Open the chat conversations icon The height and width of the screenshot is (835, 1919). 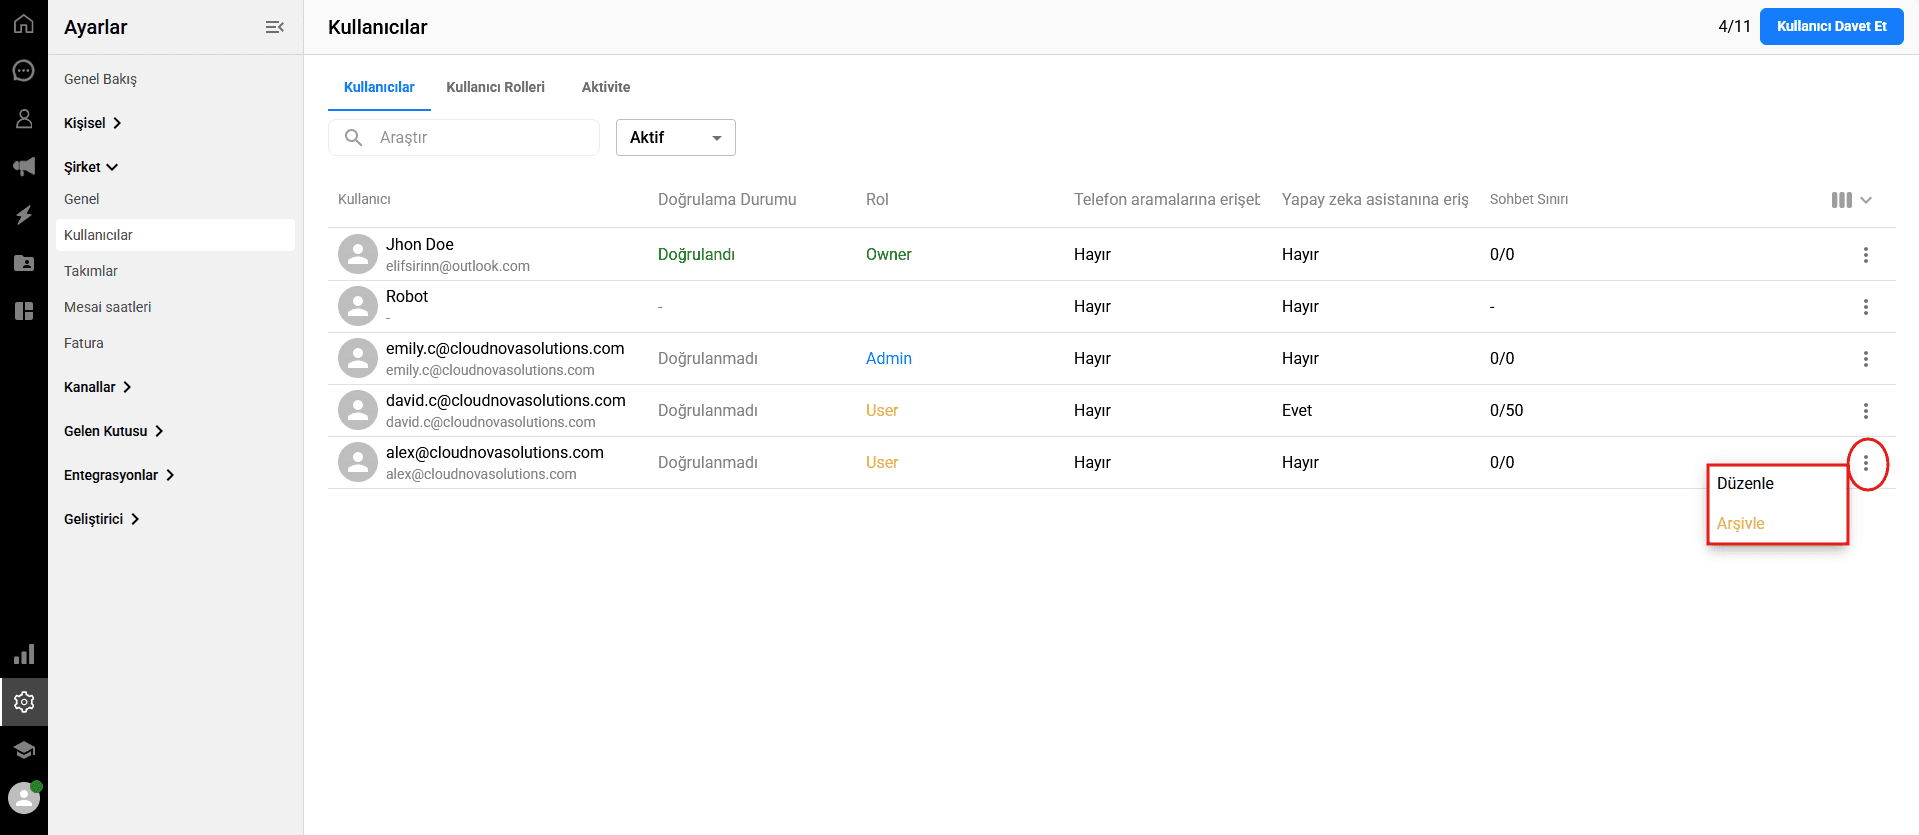[x=24, y=71]
